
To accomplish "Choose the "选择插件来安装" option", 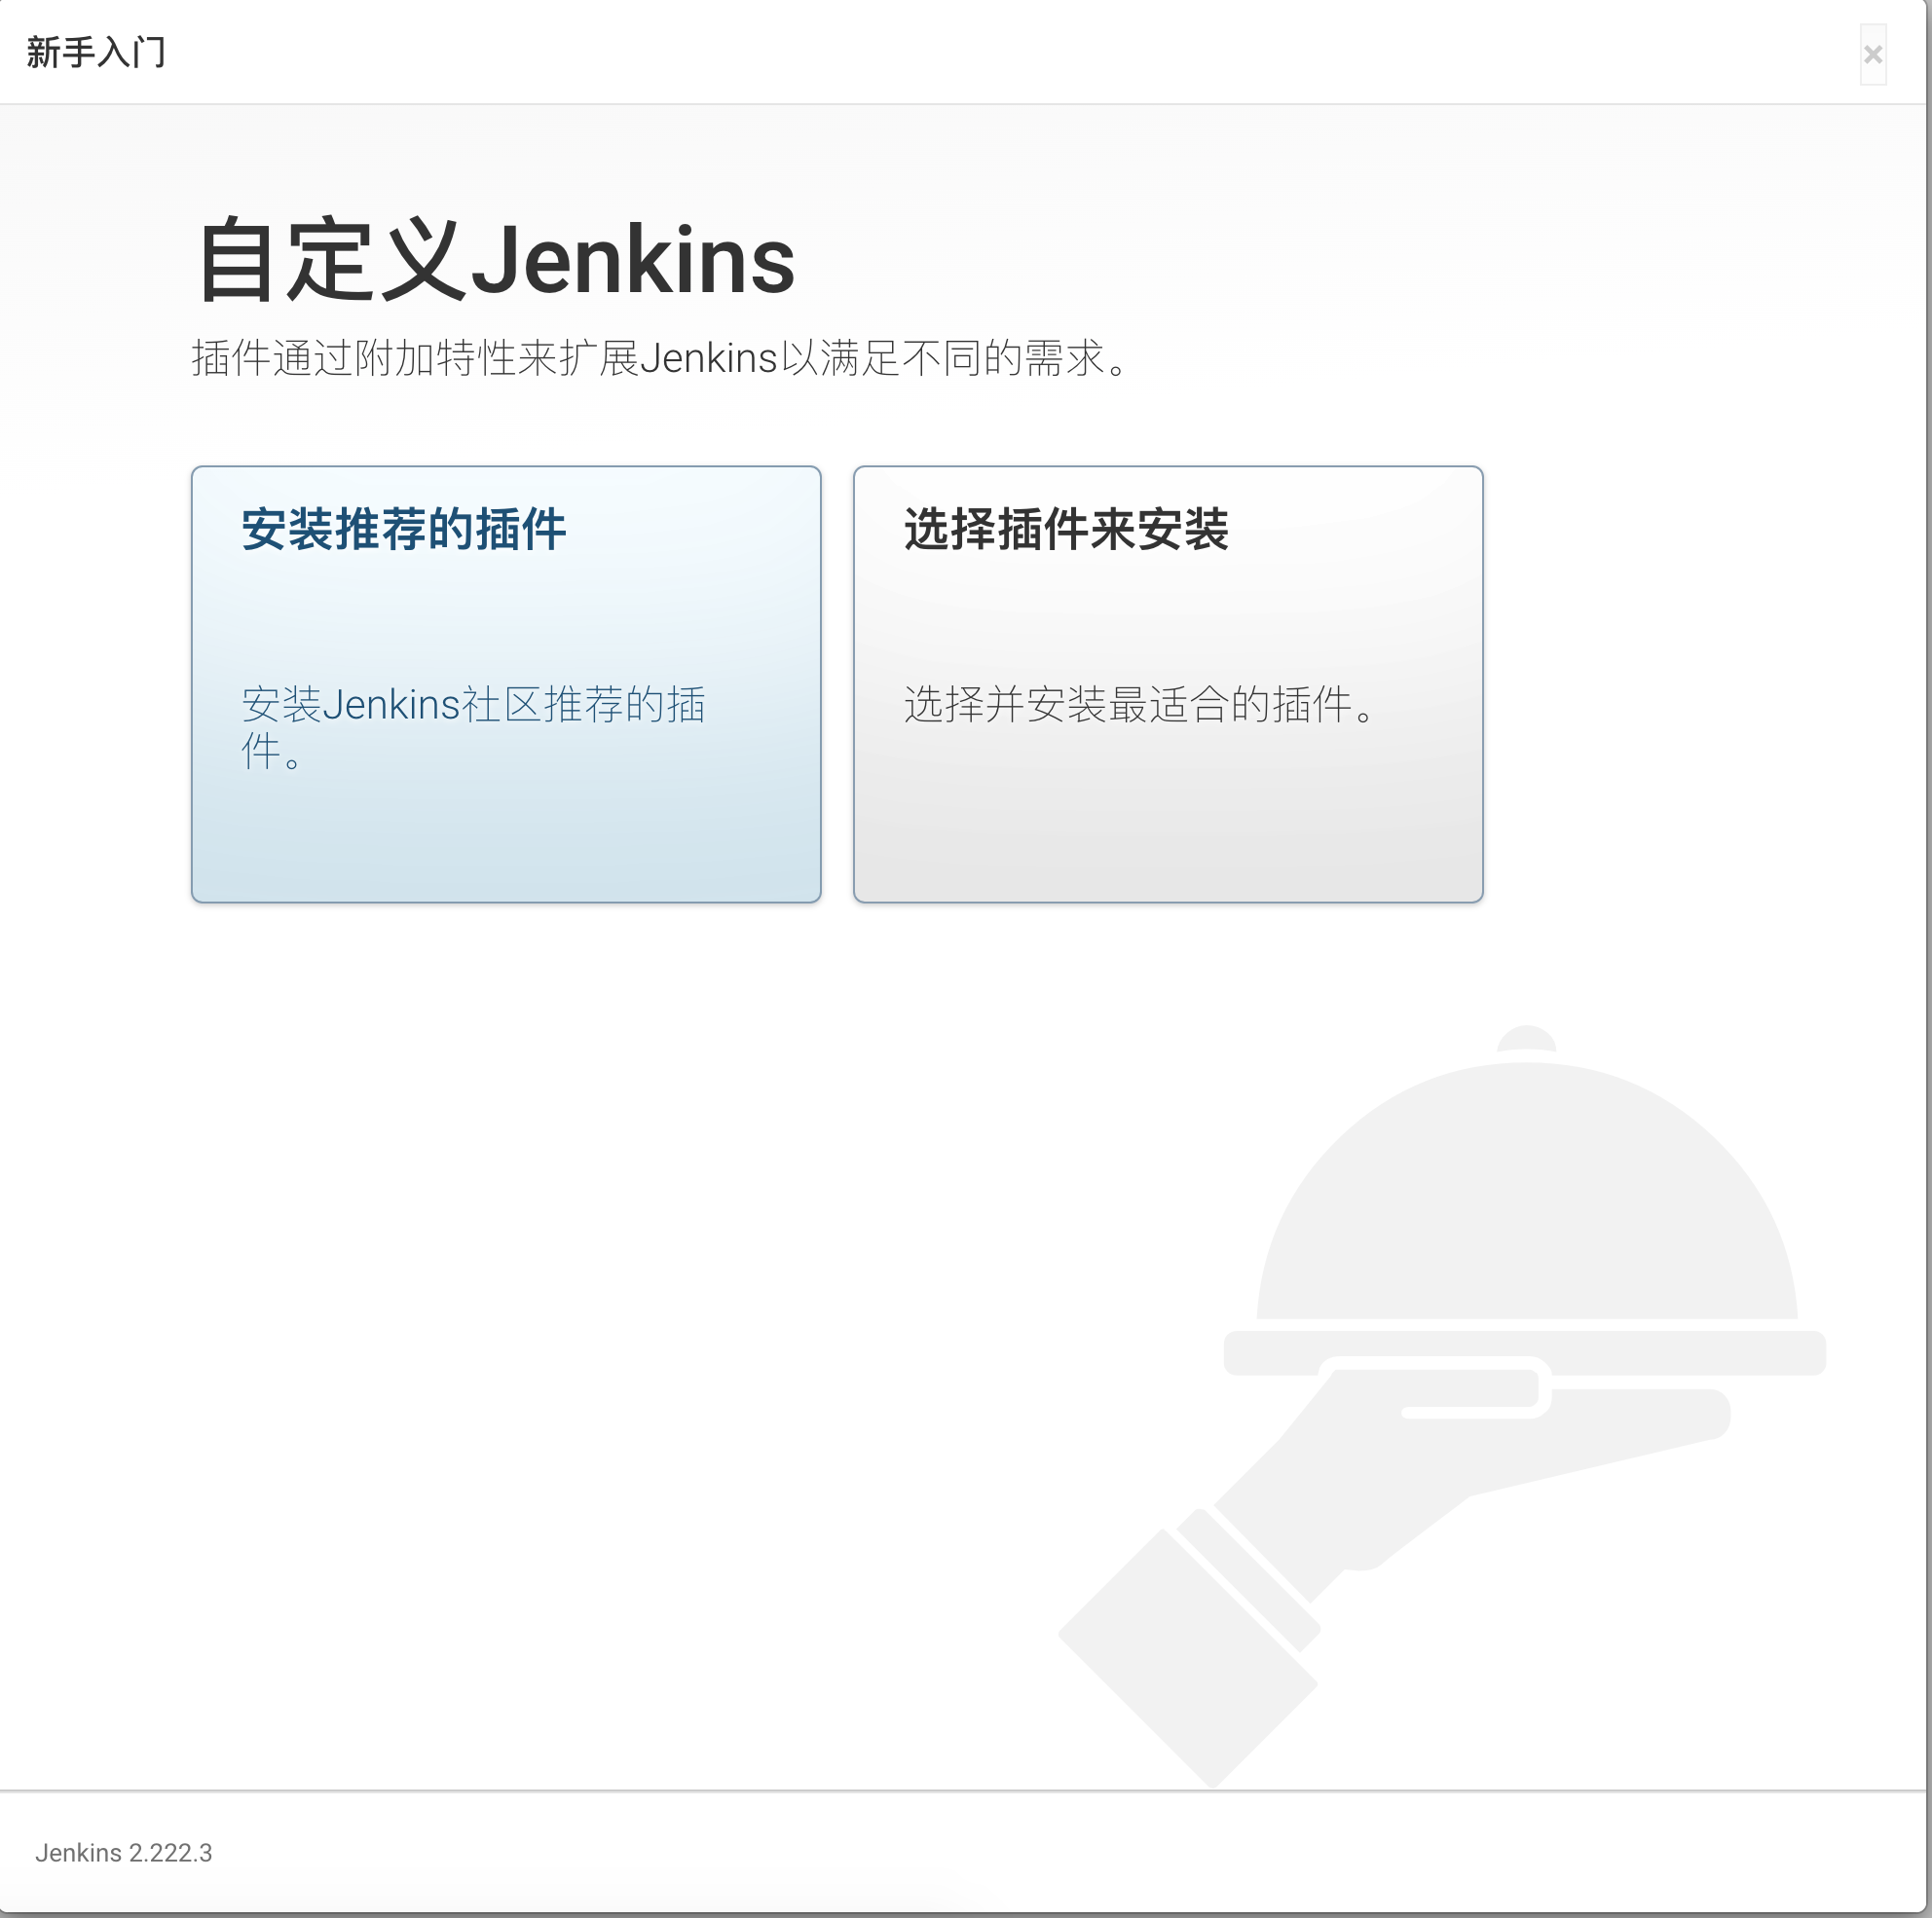I will point(1168,684).
